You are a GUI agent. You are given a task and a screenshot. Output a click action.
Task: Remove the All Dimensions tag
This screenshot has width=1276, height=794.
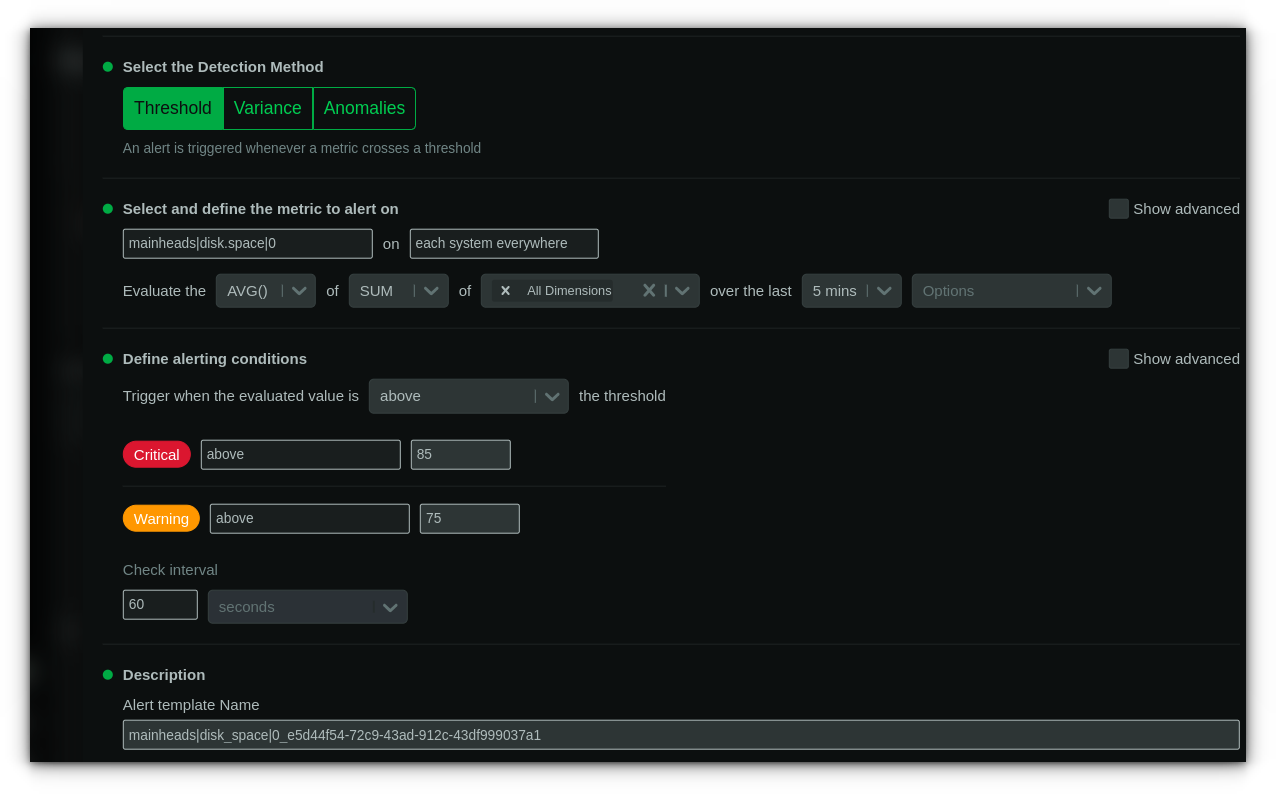pyautogui.click(x=505, y=291)
